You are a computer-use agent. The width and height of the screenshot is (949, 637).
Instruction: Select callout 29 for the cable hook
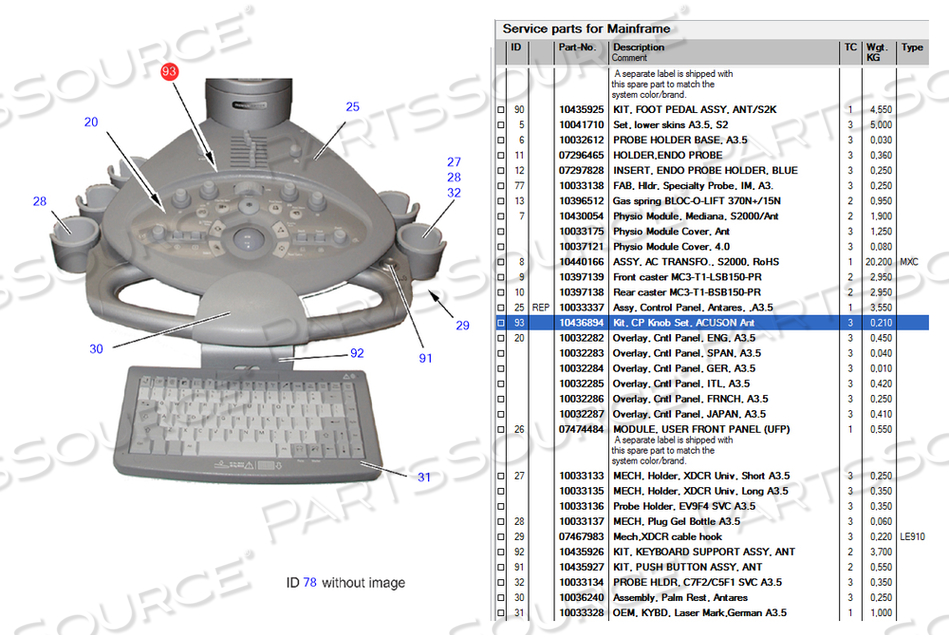pyautogui.click(x=462, y=325)
